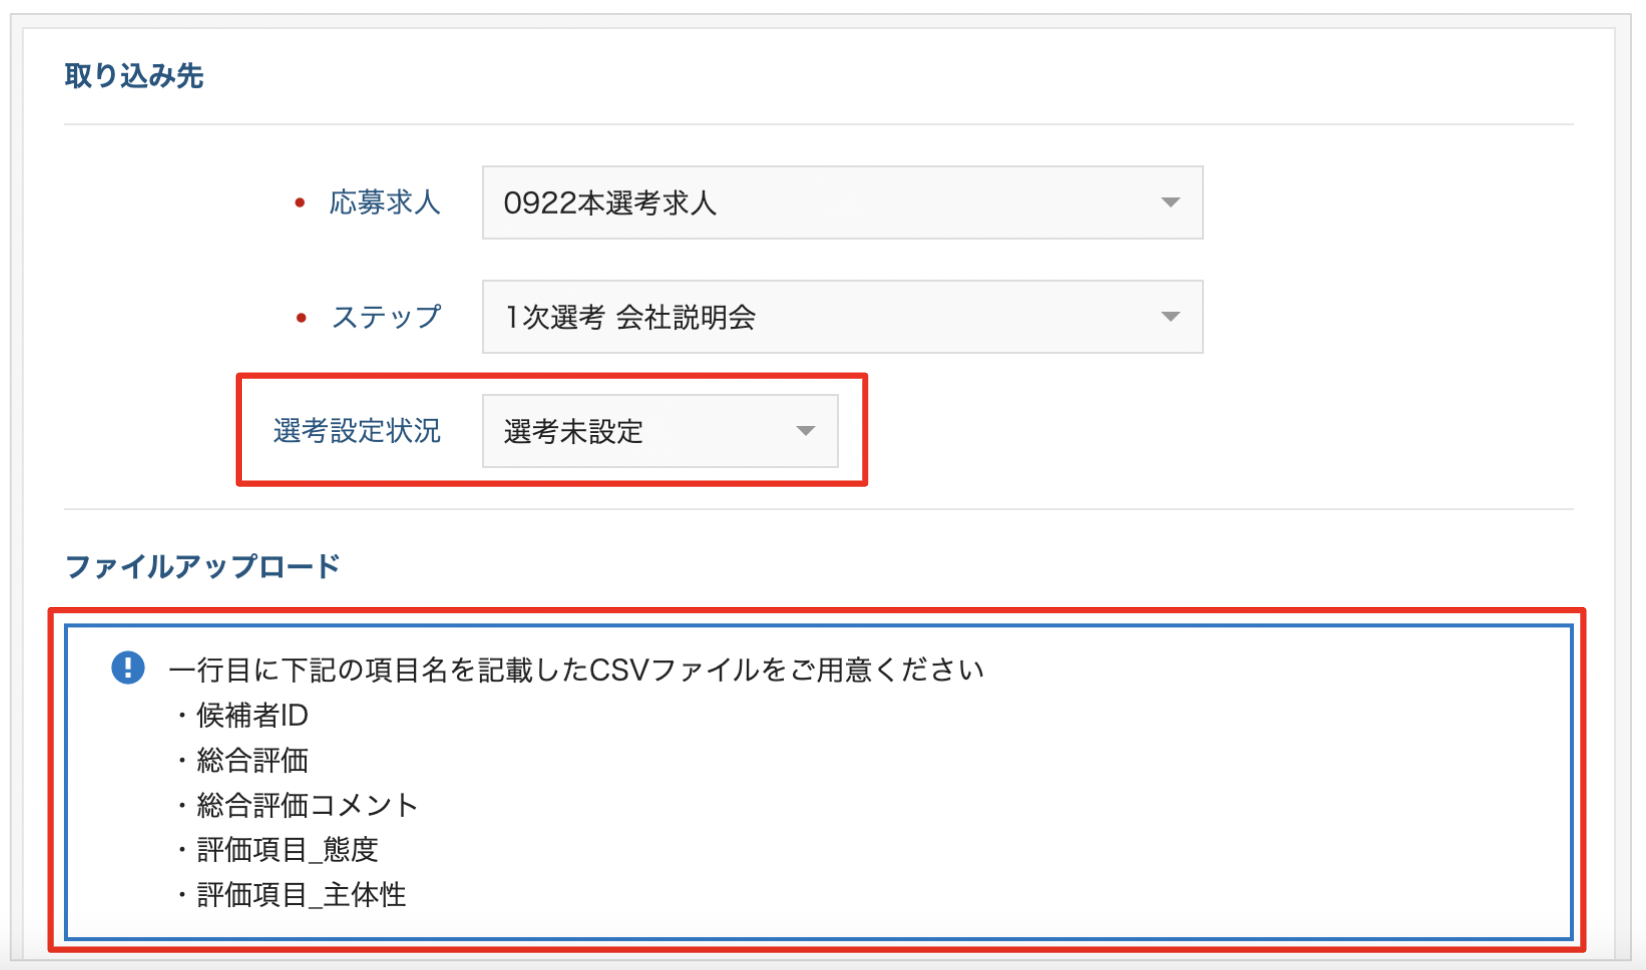Click the red required dot beside 応募求人
Image resolution: width=1646 pixels, height=970 pixels.
click(300, 203)
